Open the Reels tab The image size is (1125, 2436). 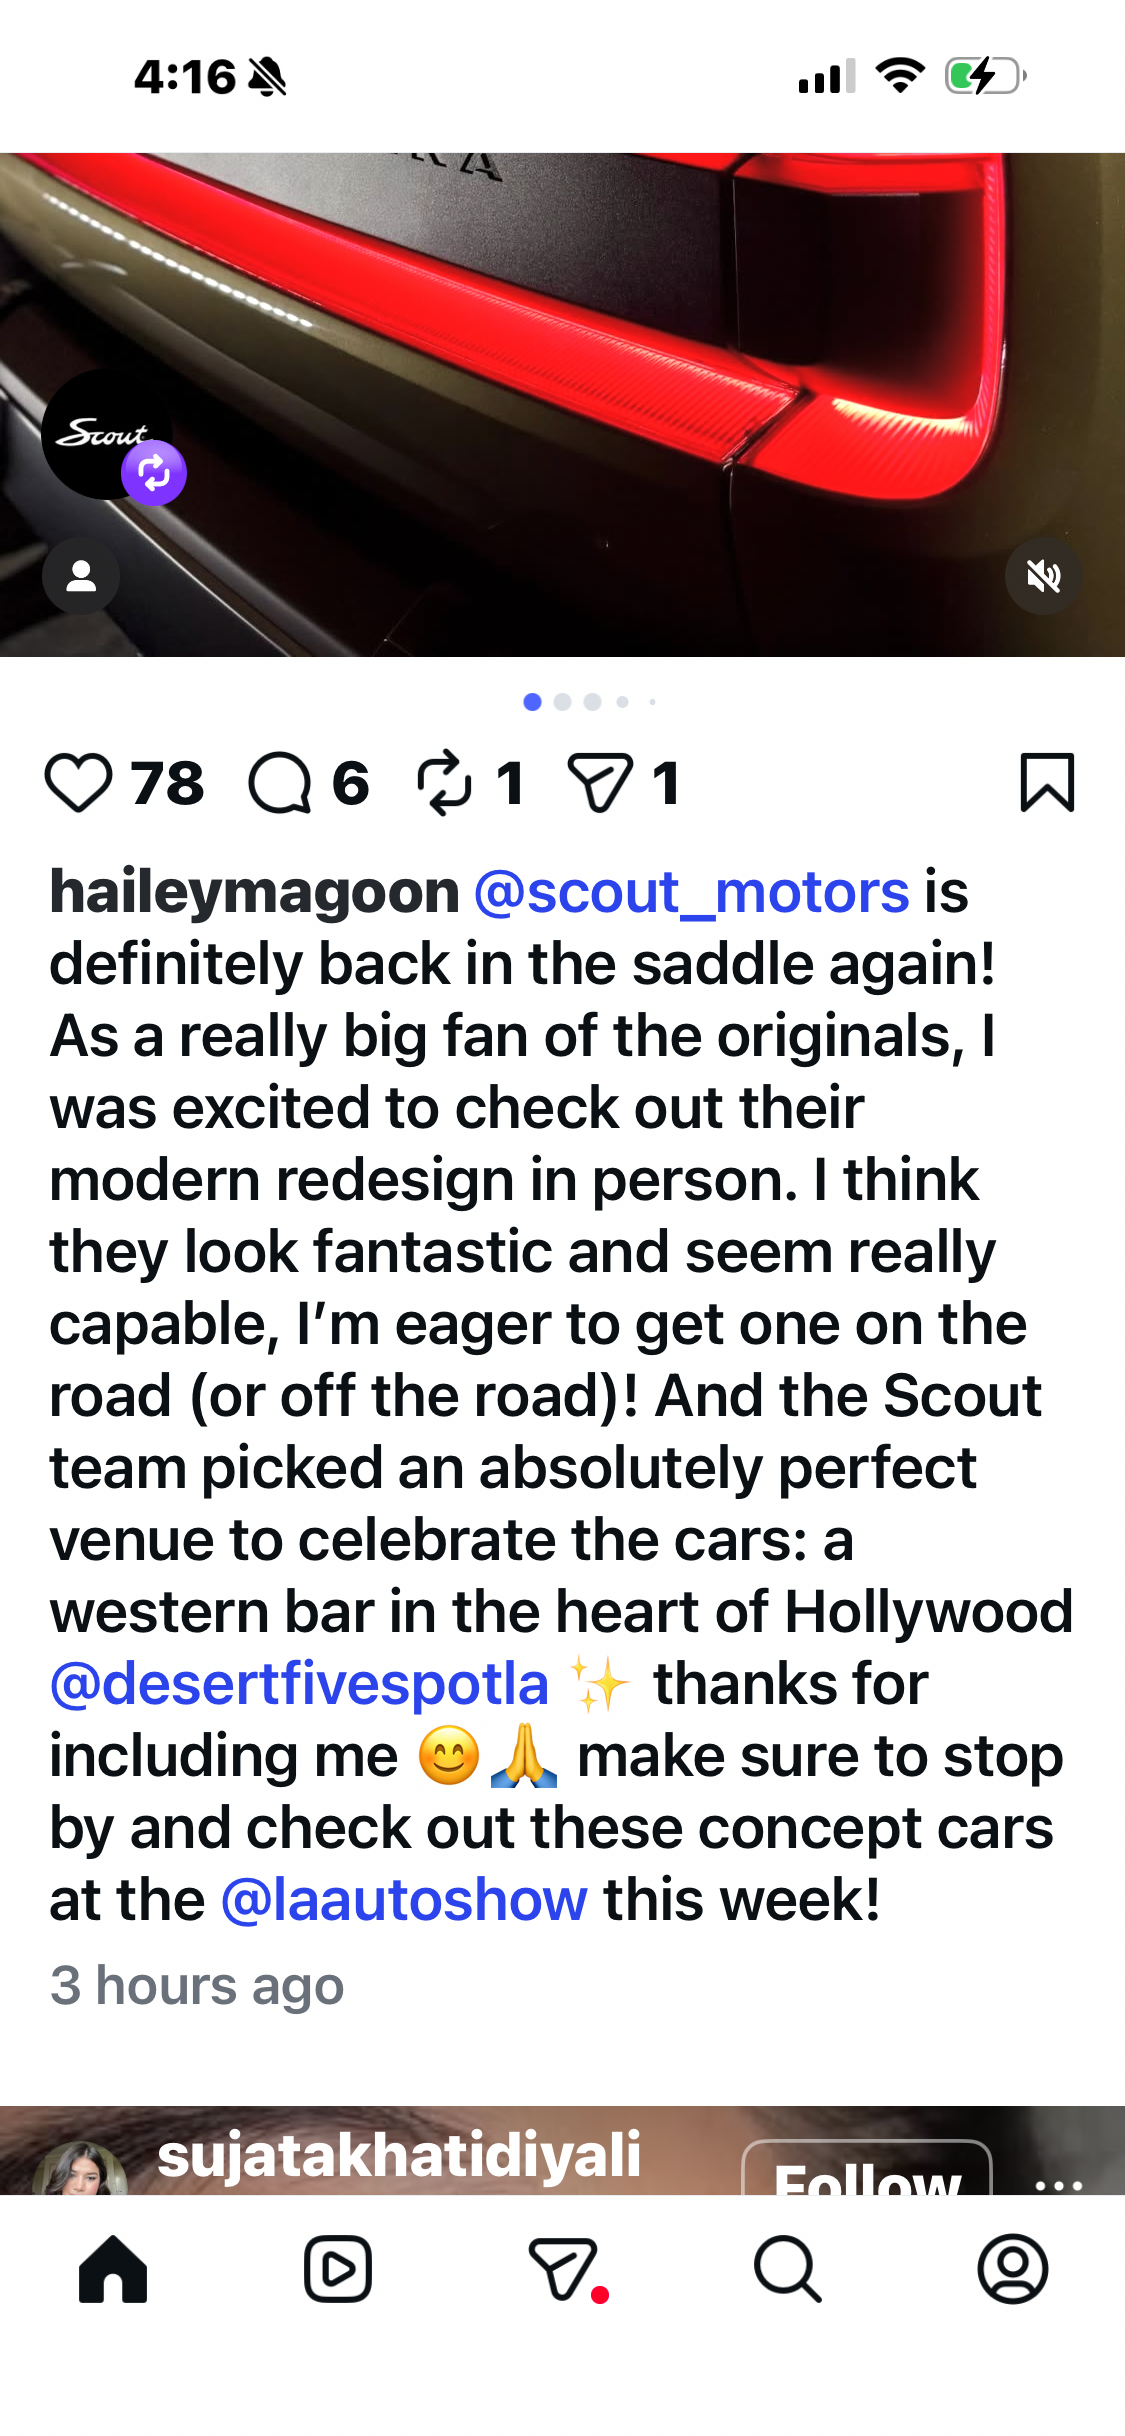pos(338,2269)
